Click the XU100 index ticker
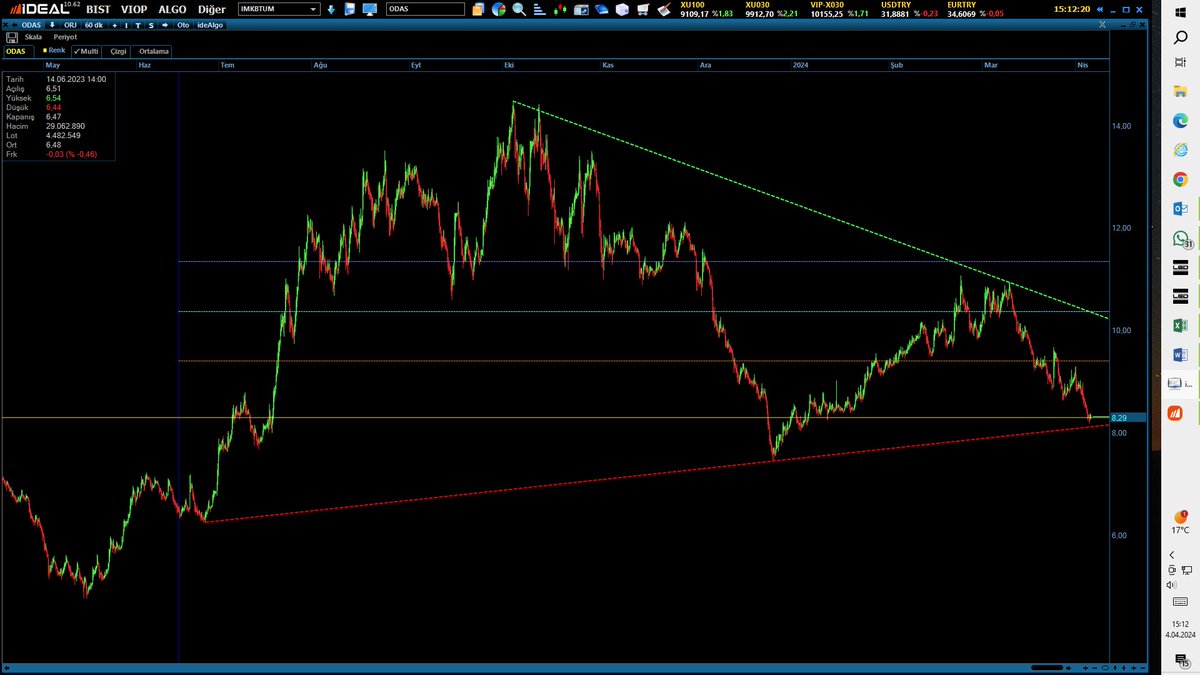The height and width of the screenshot is (675, 1200). point(706,10)
